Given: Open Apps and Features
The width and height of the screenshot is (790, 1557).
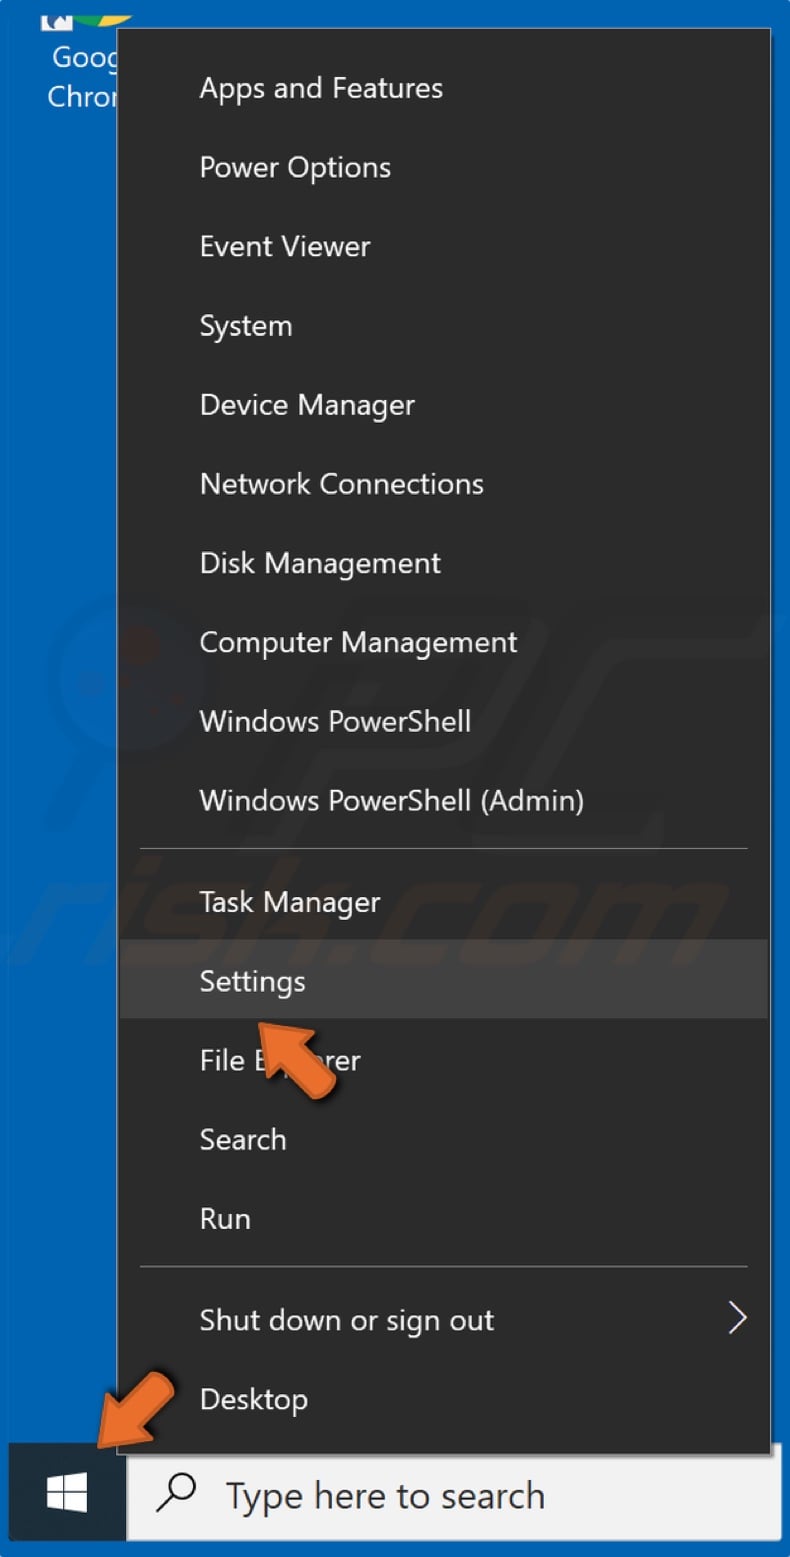Looking at the screenshot, I should (321, 88).
